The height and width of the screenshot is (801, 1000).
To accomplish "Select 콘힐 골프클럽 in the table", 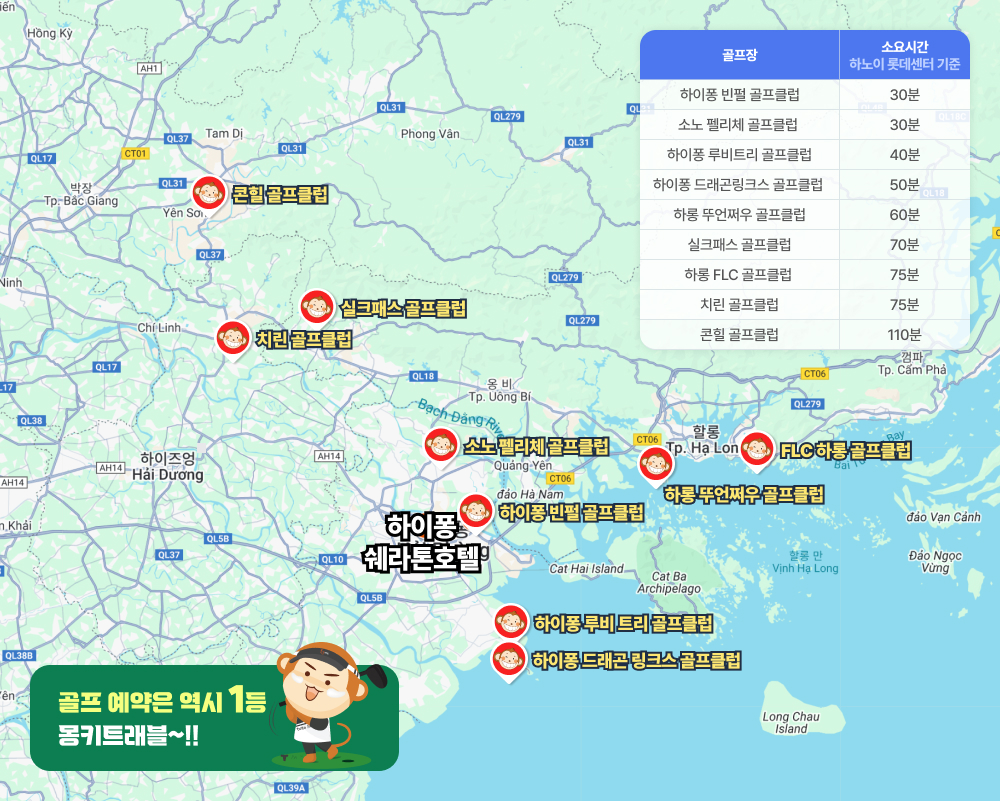I will pos(740,334).
